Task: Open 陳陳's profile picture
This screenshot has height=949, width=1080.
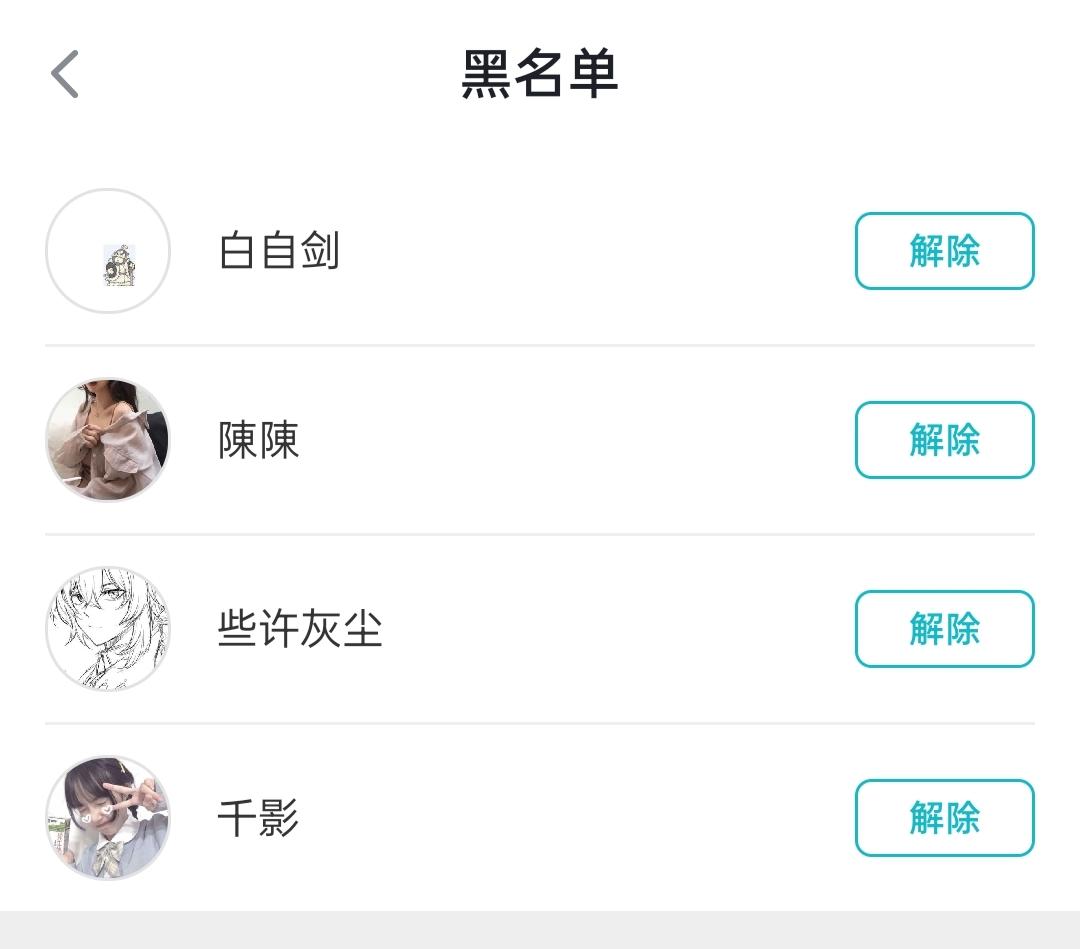Action: click(x=107, y=439)
